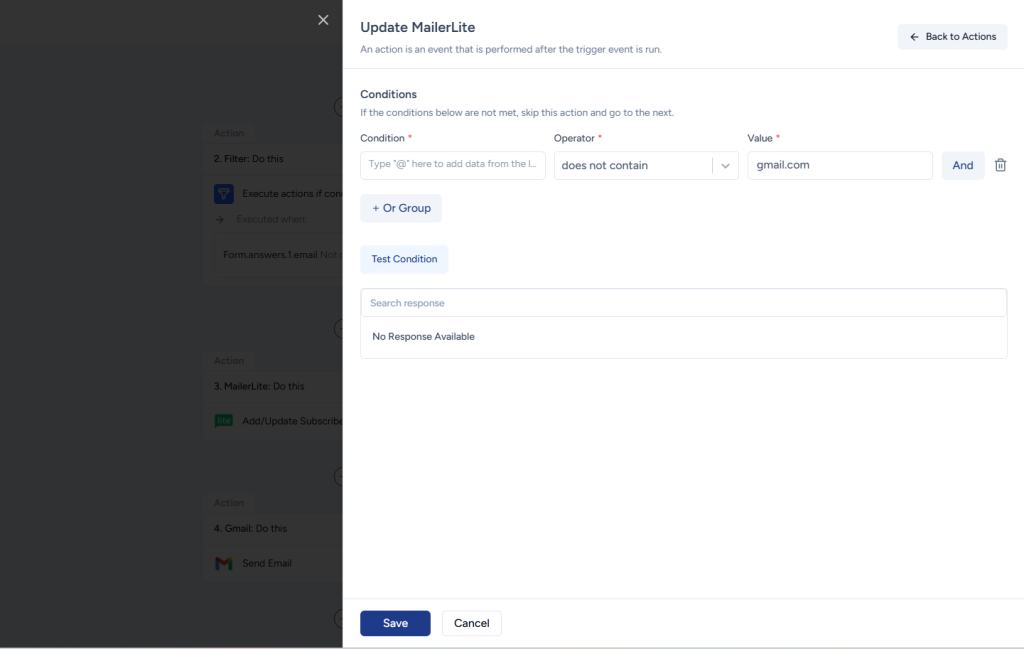
Task: Expand the Operator dropdown chevron
Action: click(725, 166)
